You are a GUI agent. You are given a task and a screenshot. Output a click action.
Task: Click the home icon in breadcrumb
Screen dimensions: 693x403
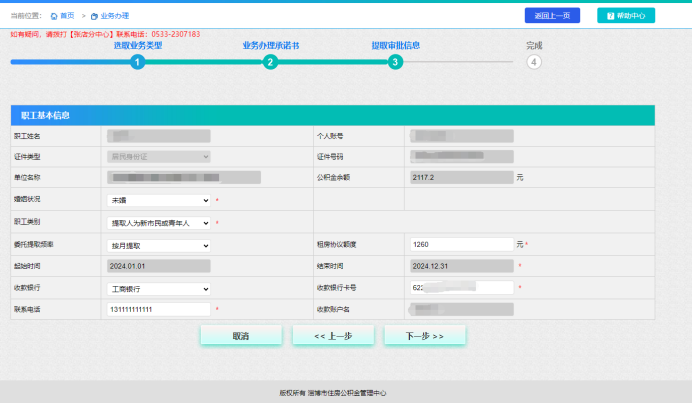tap(54, 16)
